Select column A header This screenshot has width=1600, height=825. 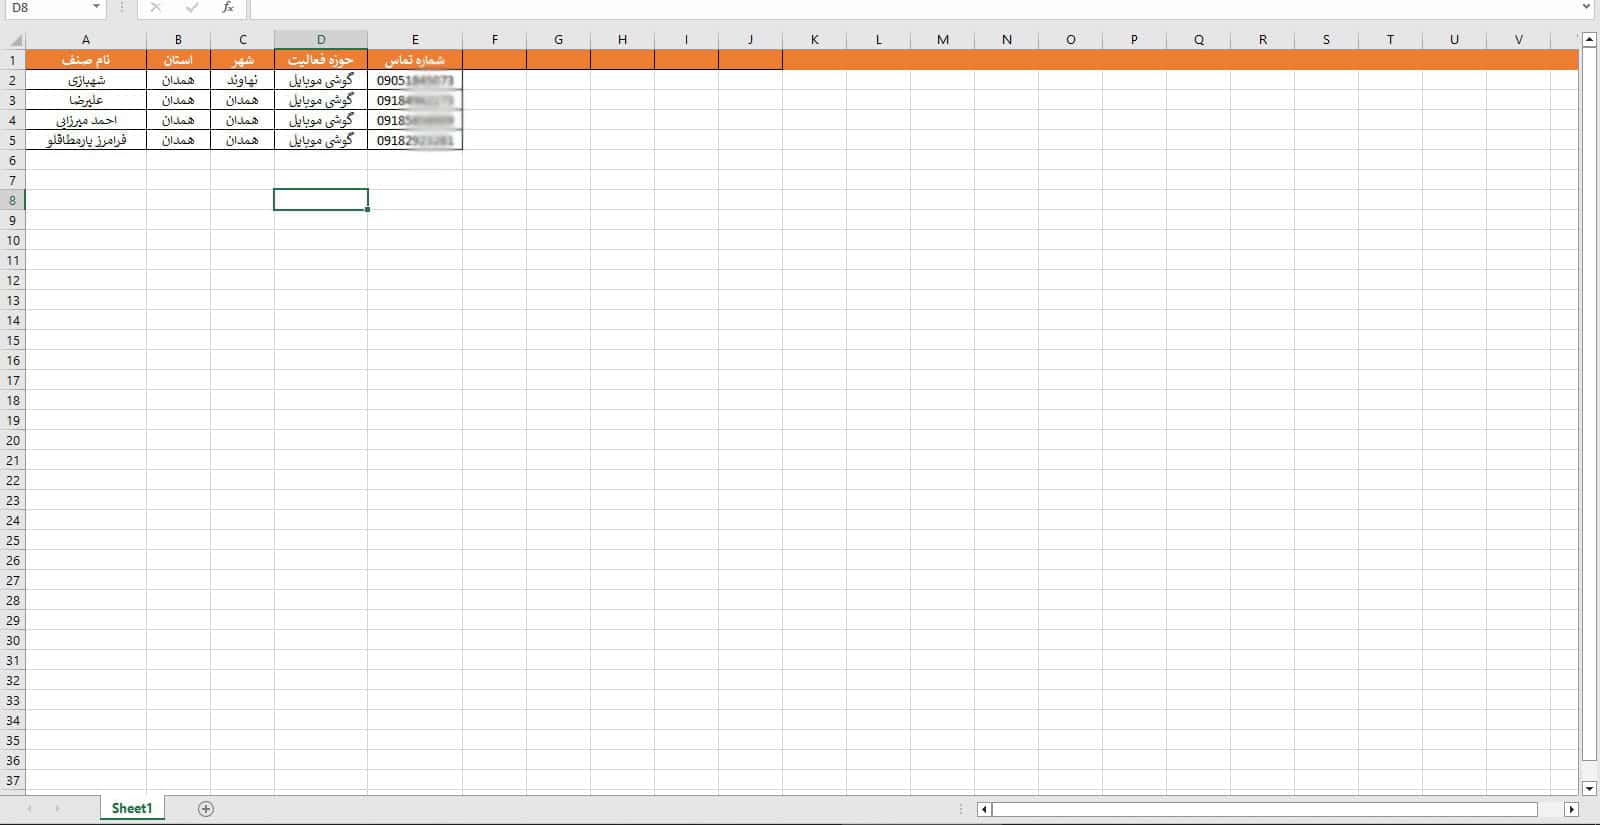tap(86, 40)
